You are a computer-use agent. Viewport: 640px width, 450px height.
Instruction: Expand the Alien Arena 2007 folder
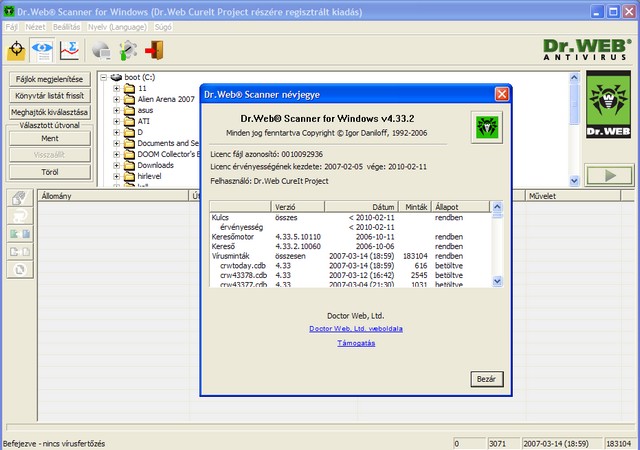117,99
